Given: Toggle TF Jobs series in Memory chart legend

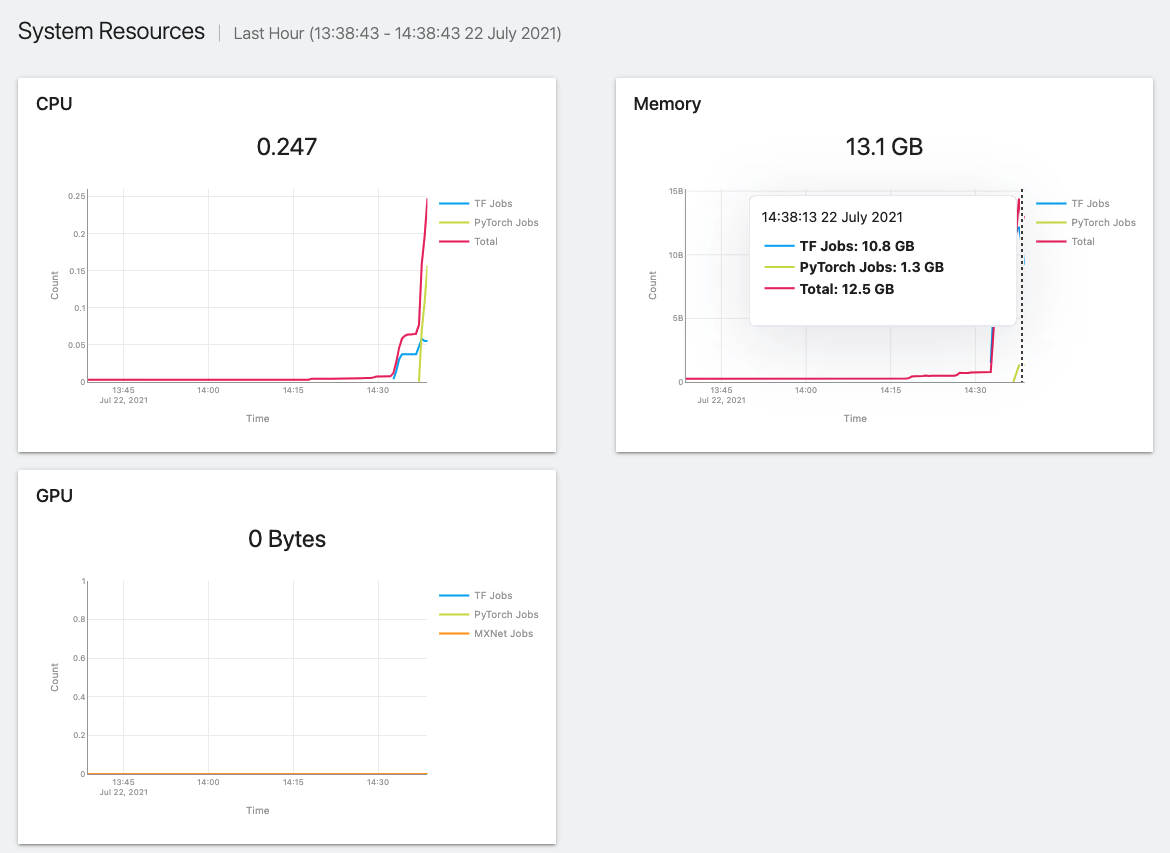Looking at the screenshot, I should point(1073,203).
